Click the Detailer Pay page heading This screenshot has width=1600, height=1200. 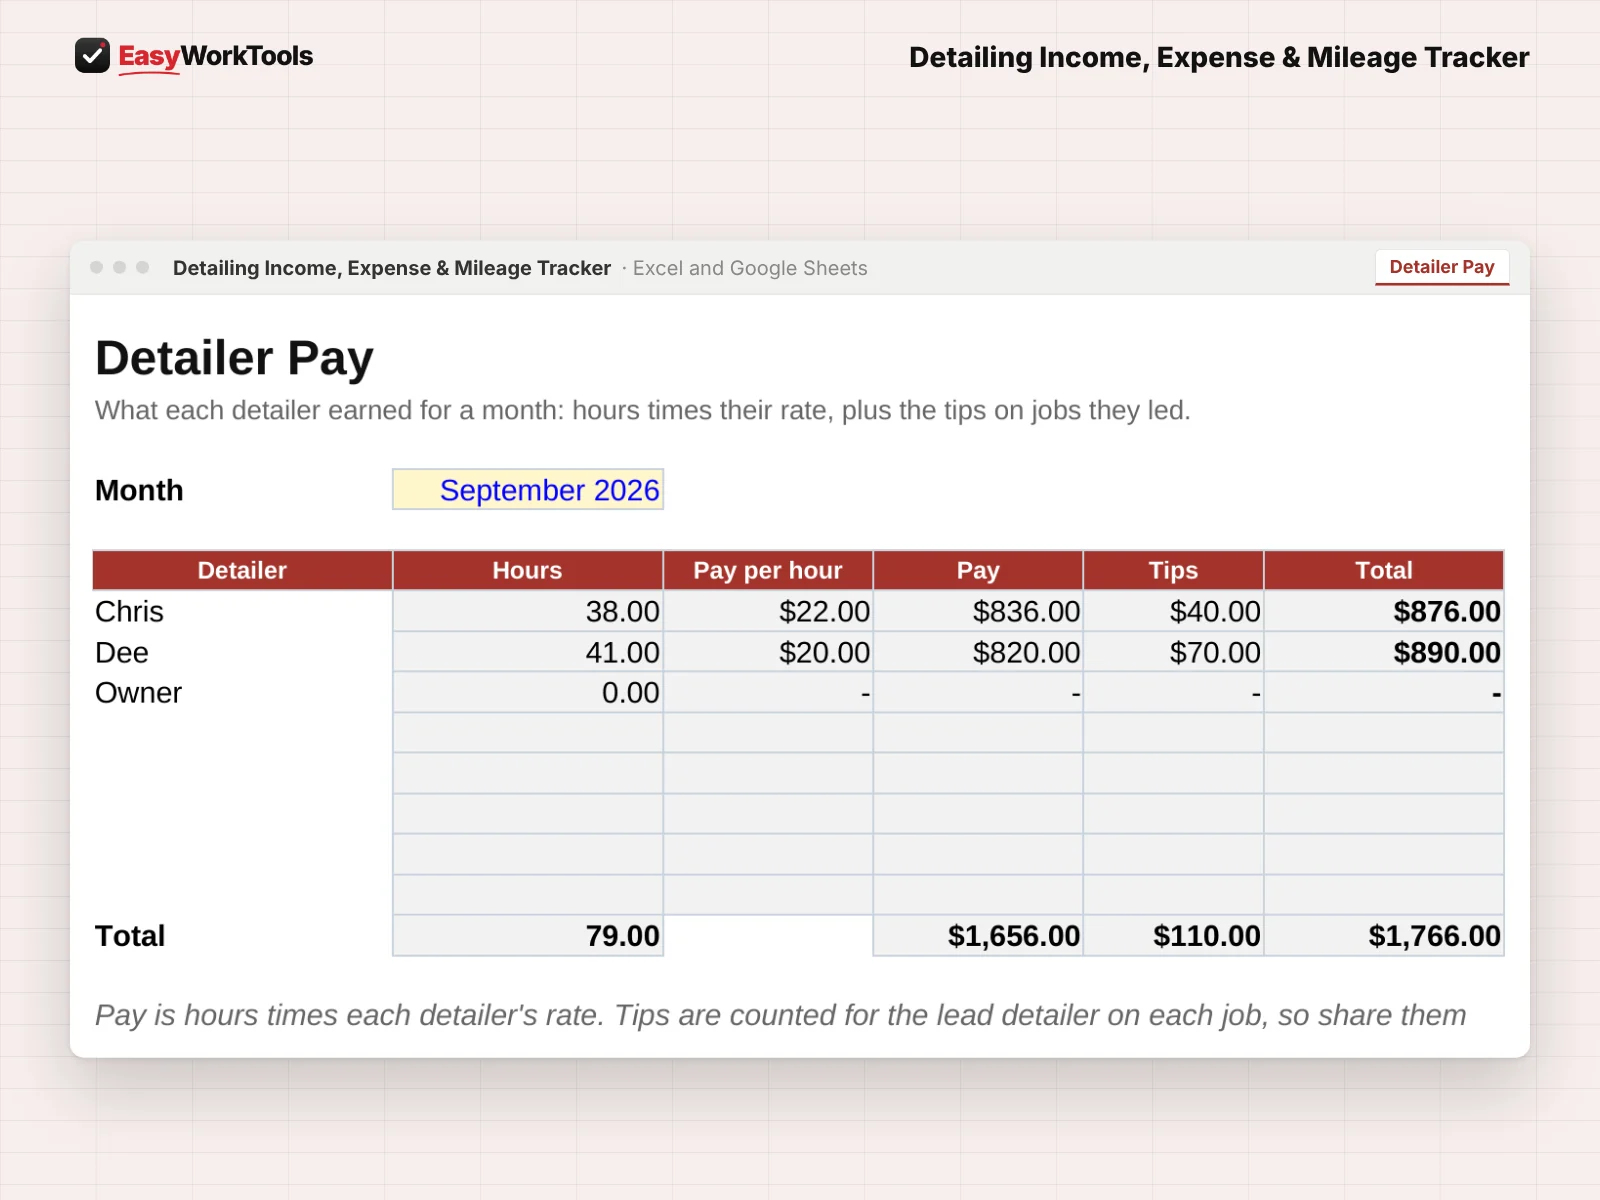point(234,359)
